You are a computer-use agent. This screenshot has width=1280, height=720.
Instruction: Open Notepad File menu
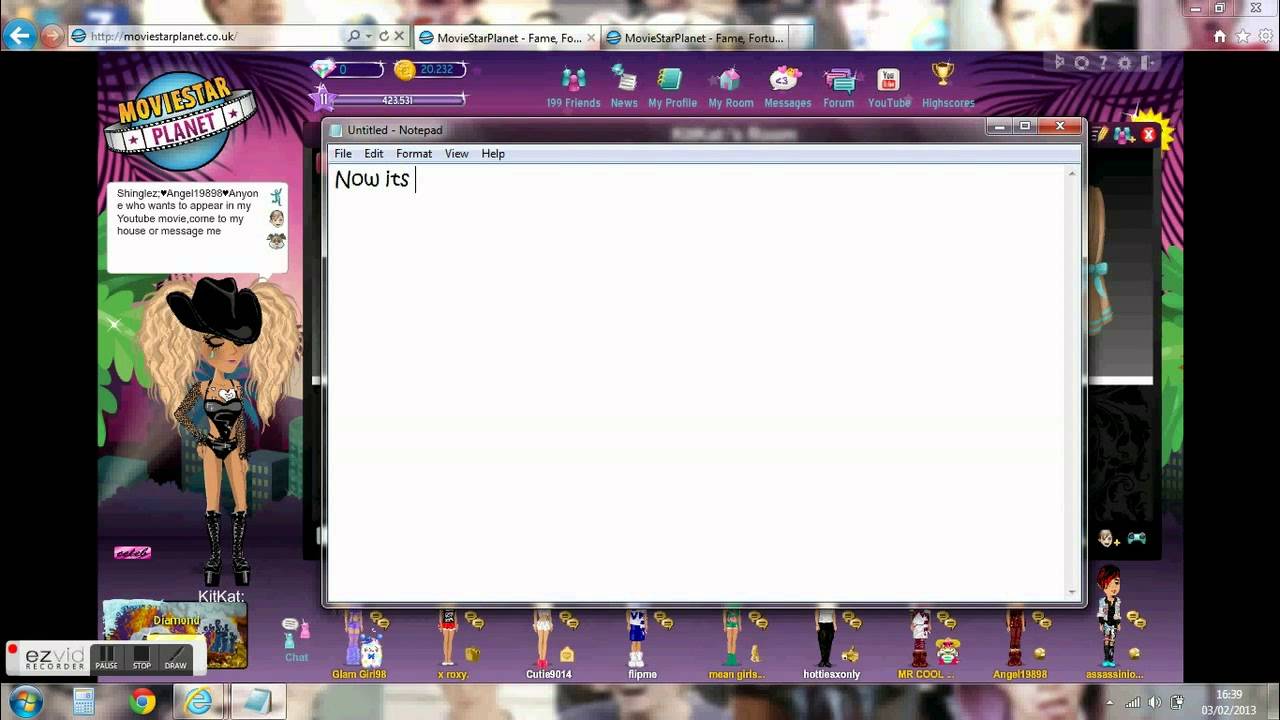point(343,154)
